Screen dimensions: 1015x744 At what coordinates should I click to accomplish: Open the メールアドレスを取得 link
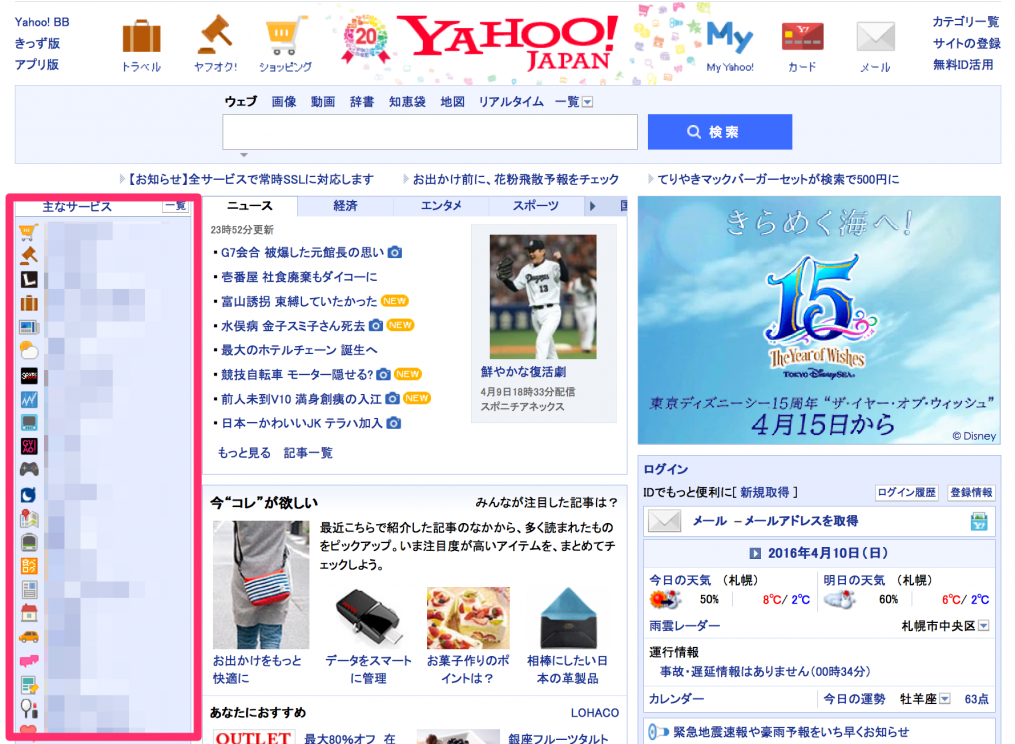801,521
